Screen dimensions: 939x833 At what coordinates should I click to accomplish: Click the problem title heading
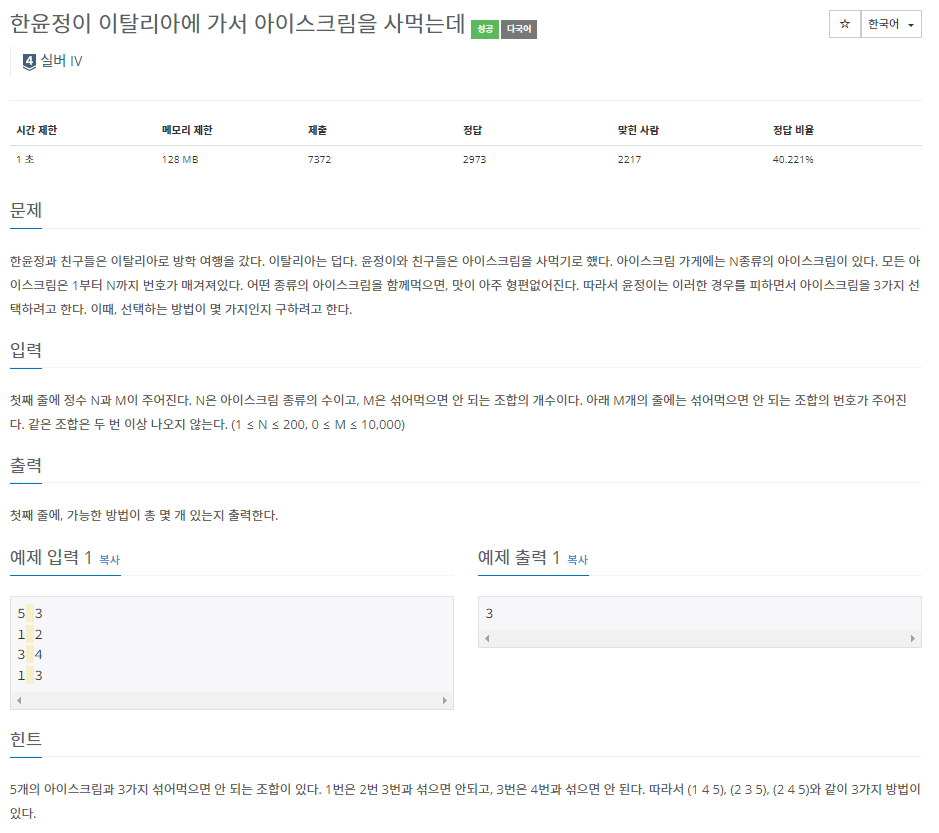(x=238, y=24)
